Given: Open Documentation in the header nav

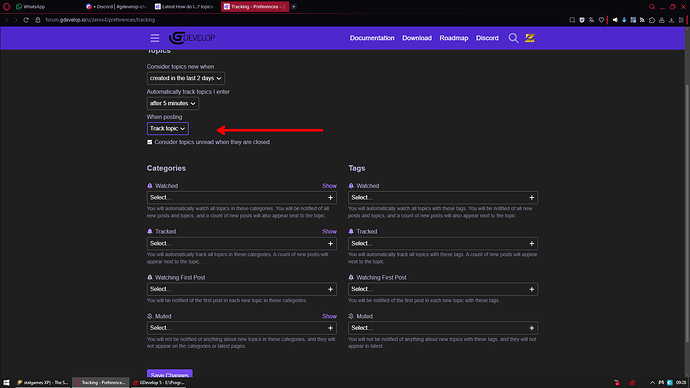Looking at the screenshot, I should click(x=372, y=38).
